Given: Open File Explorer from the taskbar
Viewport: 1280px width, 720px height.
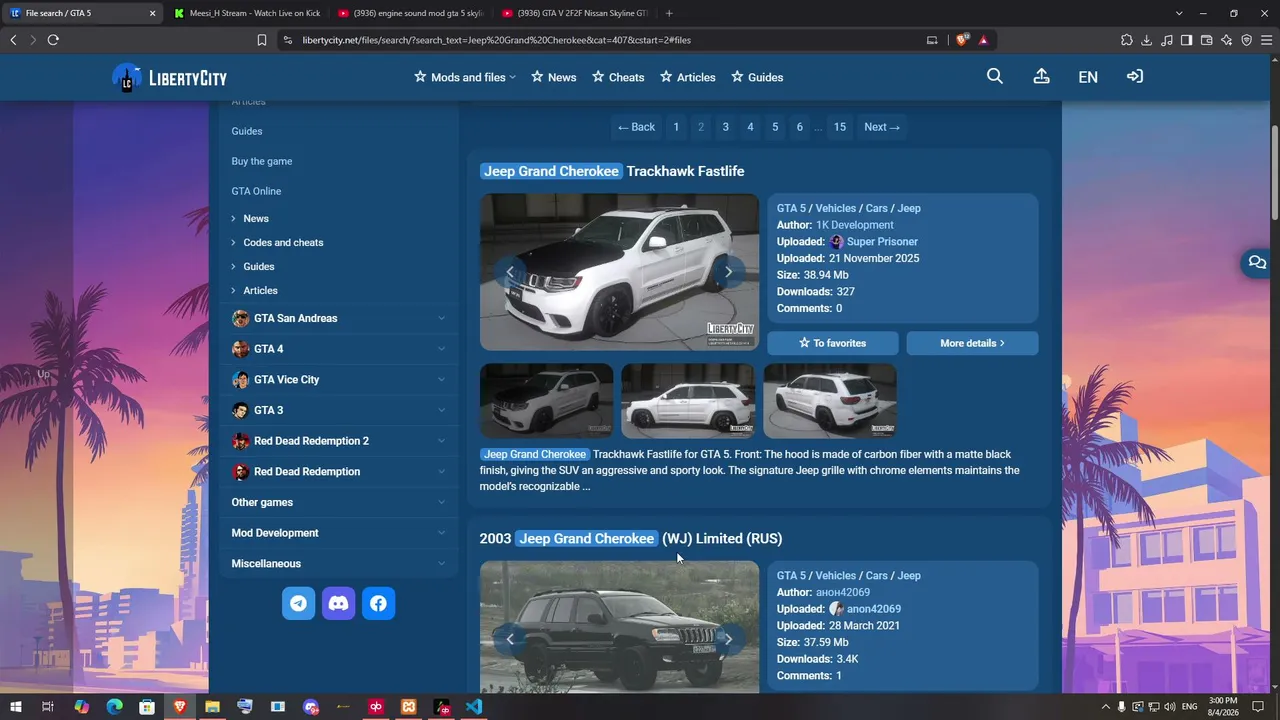Looking at the screenshot, I should click(x=212, y=707).
